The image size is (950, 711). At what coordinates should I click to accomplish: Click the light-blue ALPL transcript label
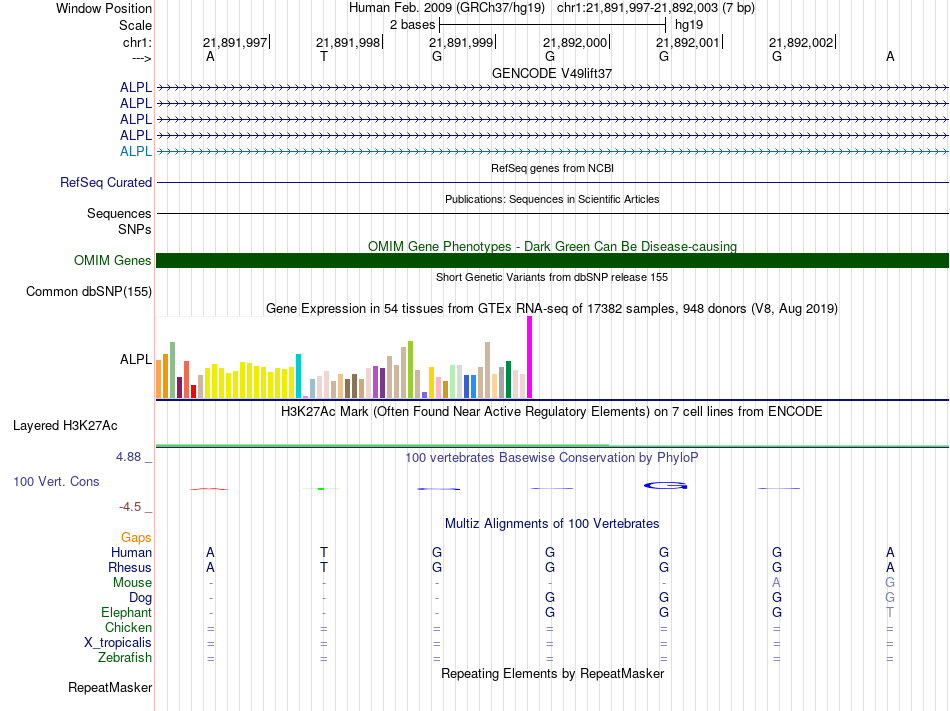tap(136, 151)
